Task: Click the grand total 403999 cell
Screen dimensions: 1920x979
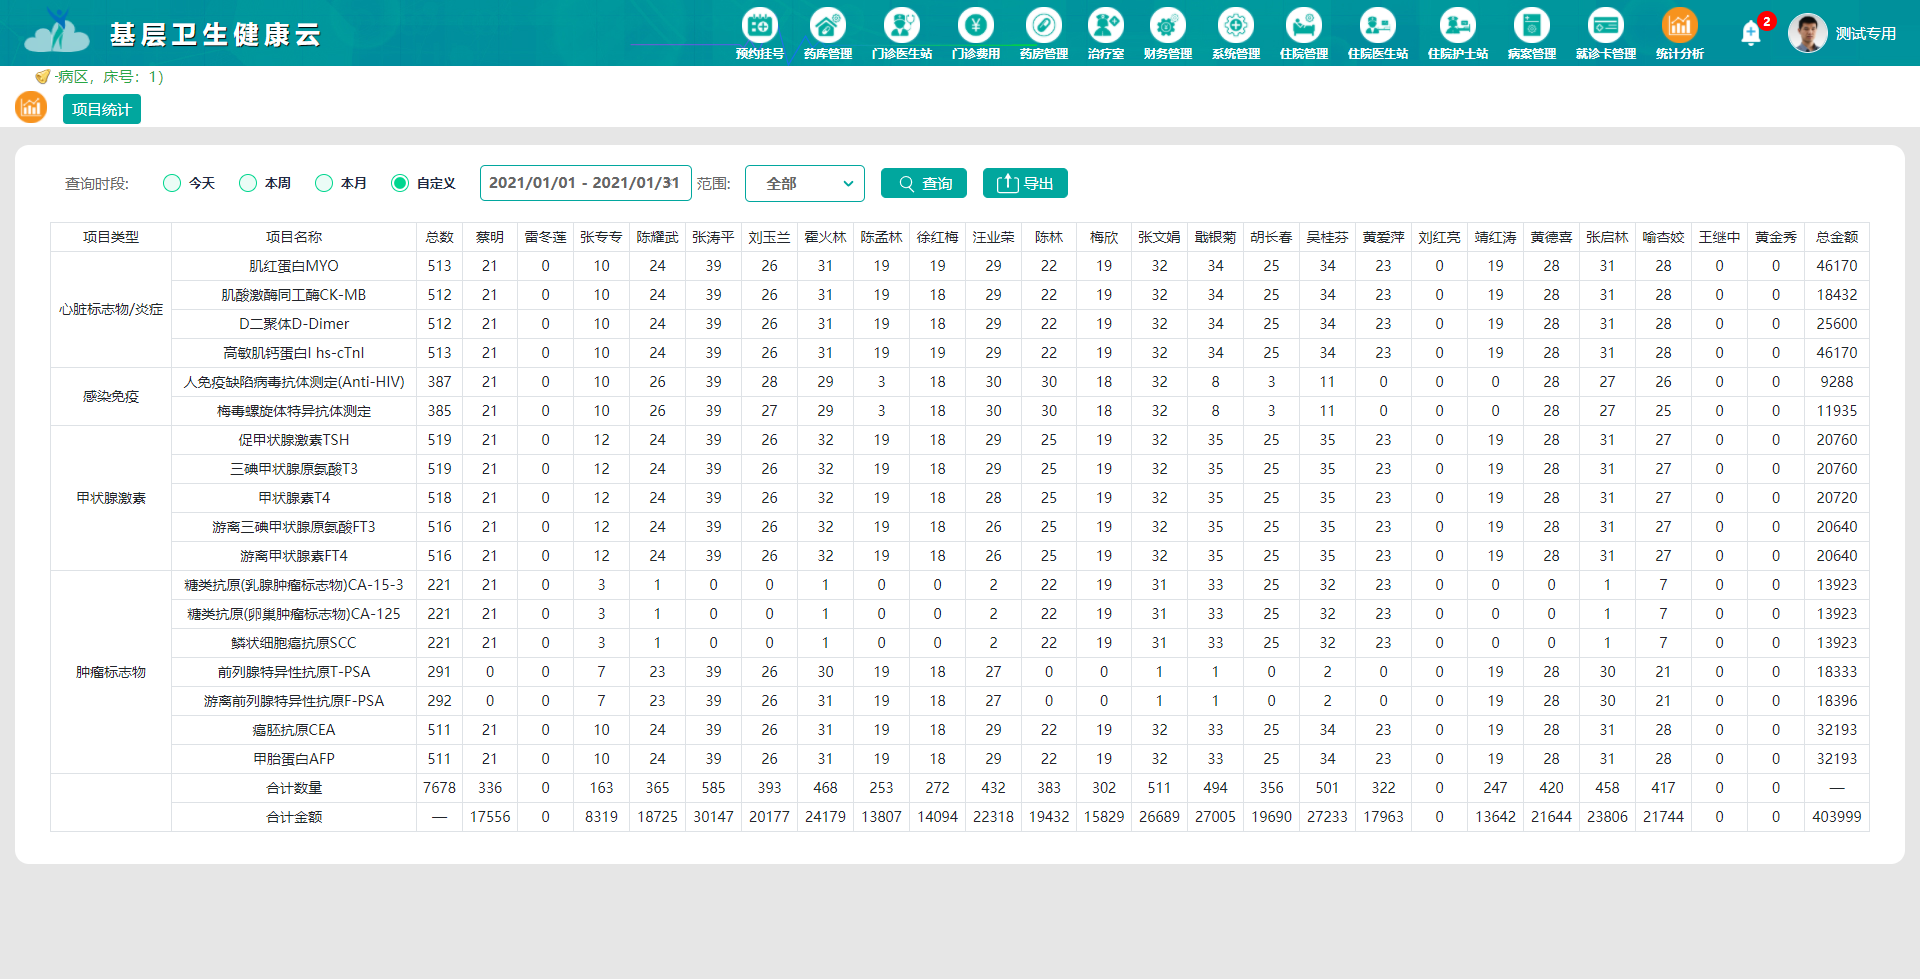Action: coord(1837,817)
